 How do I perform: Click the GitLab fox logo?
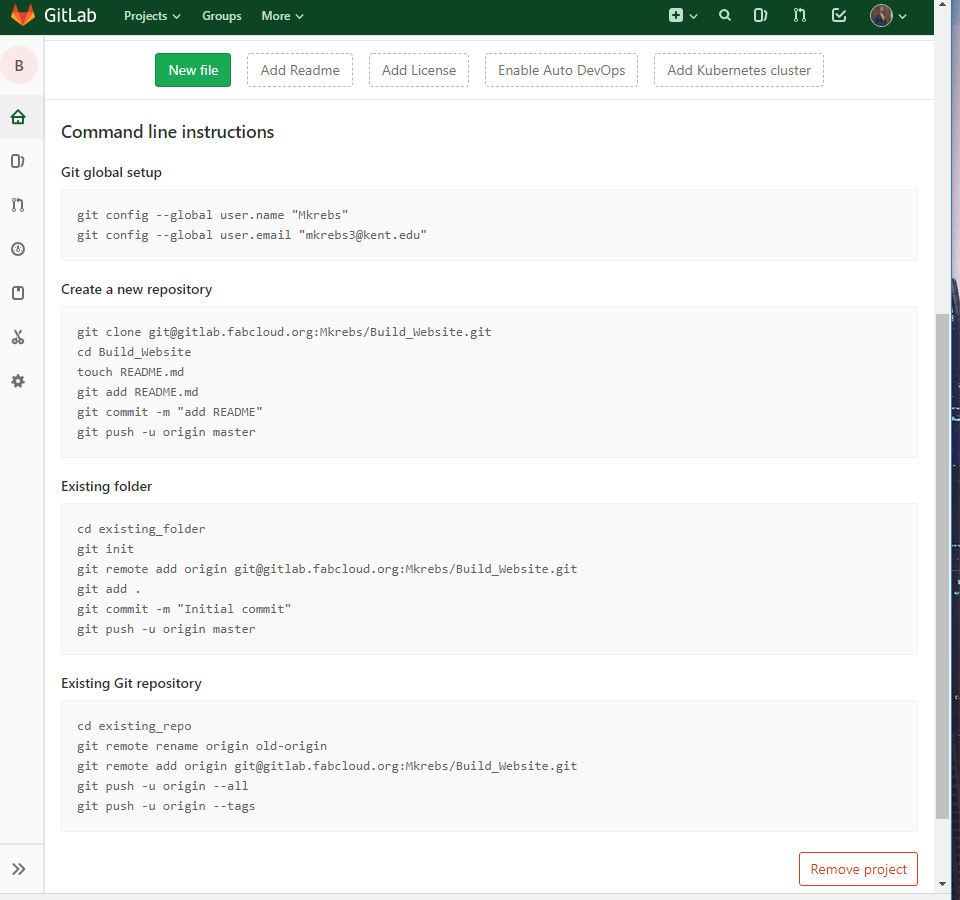tap(22, 16)
